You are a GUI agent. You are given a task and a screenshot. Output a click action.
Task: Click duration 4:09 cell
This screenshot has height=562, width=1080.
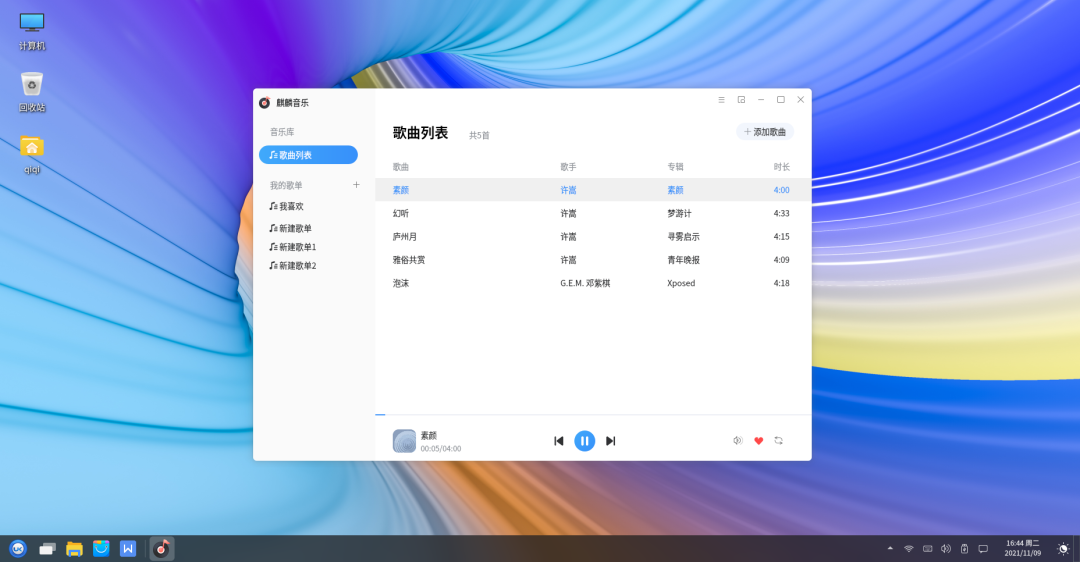pos(781,260)
